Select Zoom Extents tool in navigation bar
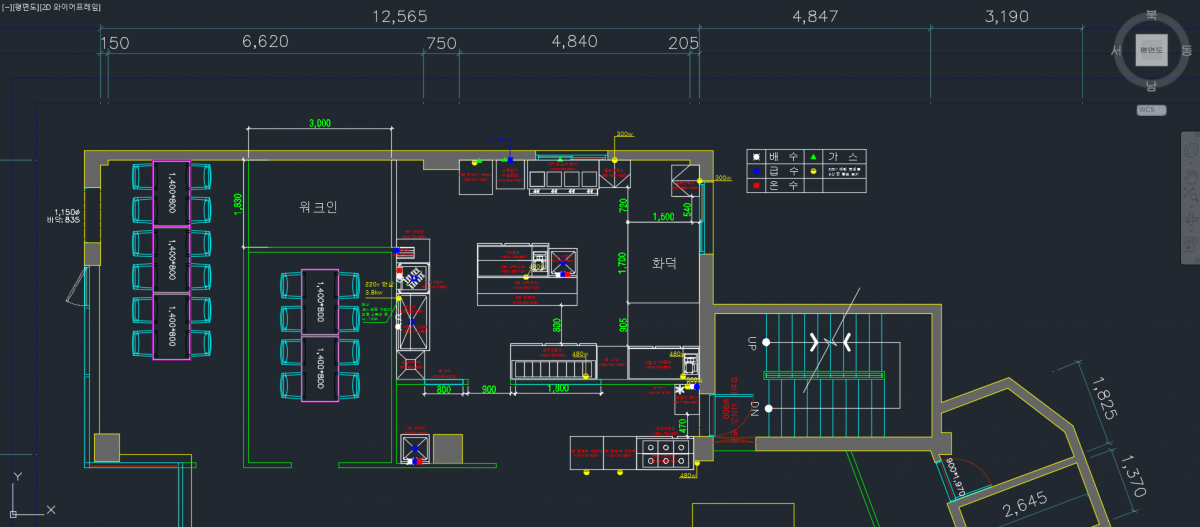Image resolution: width=1200 pixels, height=527 pixels. (1190, 191)
